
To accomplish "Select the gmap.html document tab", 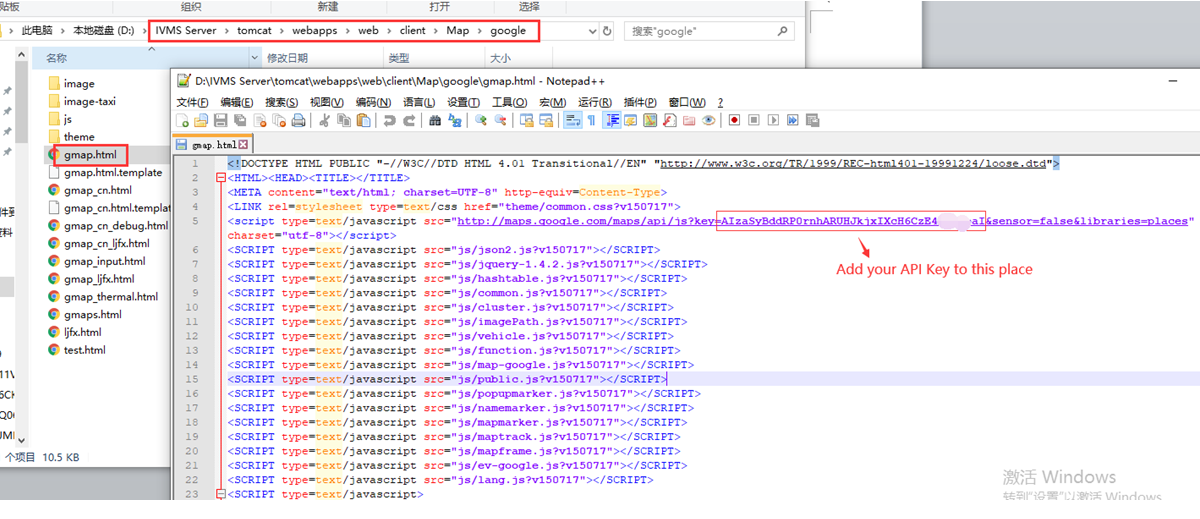I will pyautogui.click(x=212, y=145).
